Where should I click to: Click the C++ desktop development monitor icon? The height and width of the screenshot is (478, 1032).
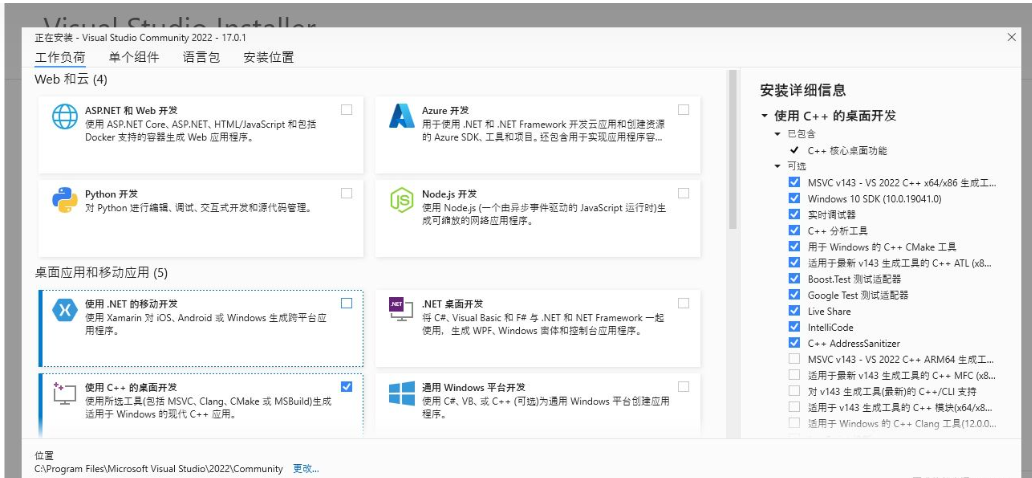click(64, 393)
